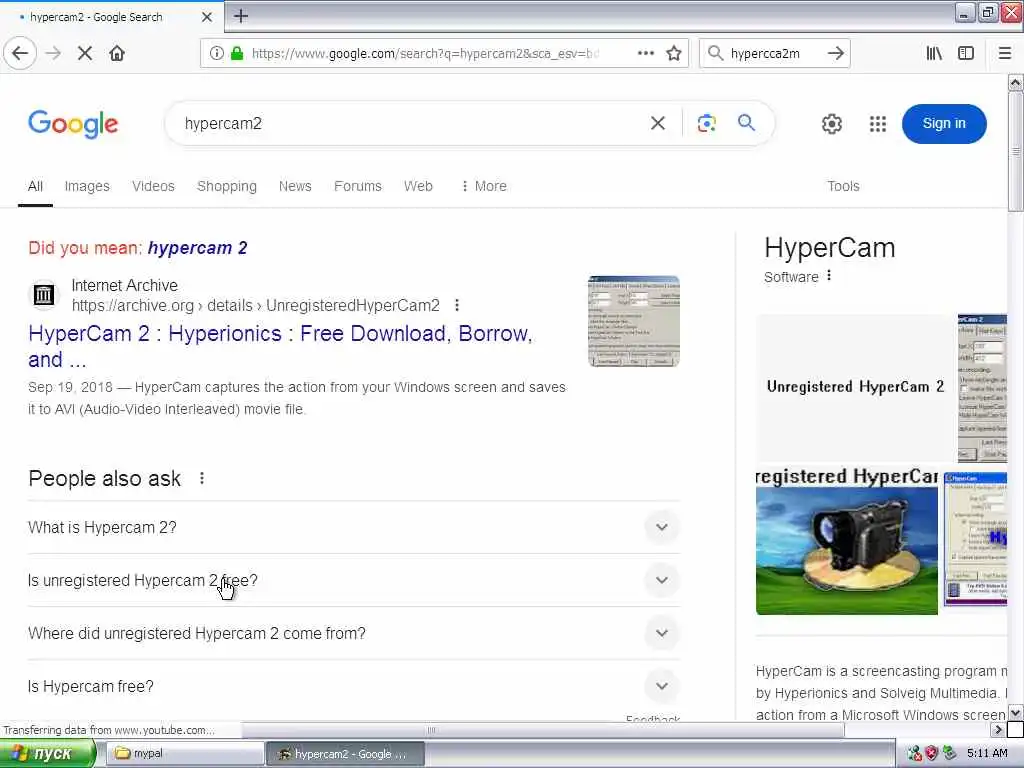Click the vertical scrollbar down arrow
1024x768 pixels.
[x=1015, y=712]
